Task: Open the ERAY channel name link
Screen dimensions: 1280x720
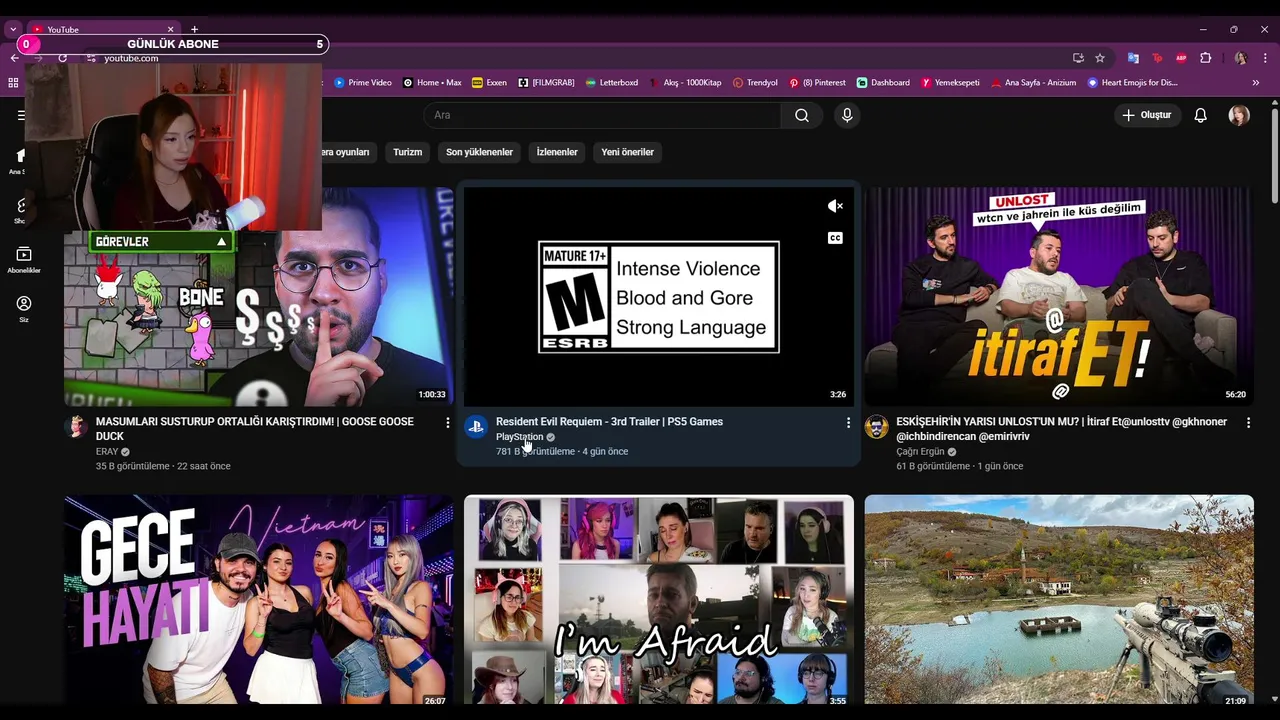Action: click(x=107, y=452)
